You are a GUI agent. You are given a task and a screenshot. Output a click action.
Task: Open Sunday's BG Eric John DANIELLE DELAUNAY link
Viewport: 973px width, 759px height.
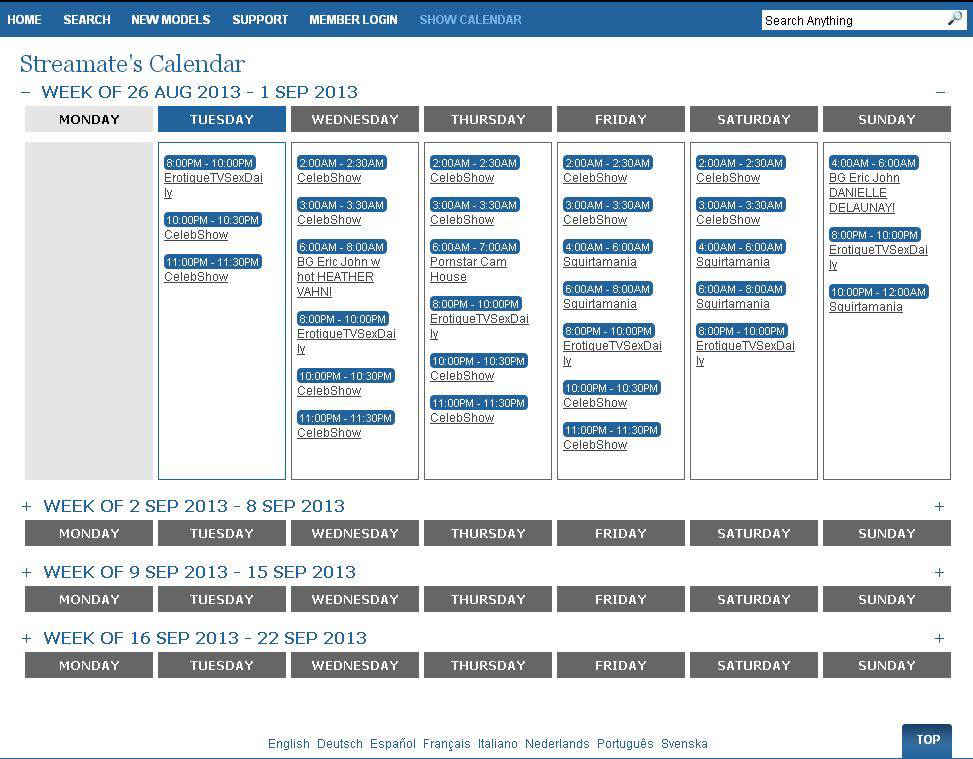[864, 192]
